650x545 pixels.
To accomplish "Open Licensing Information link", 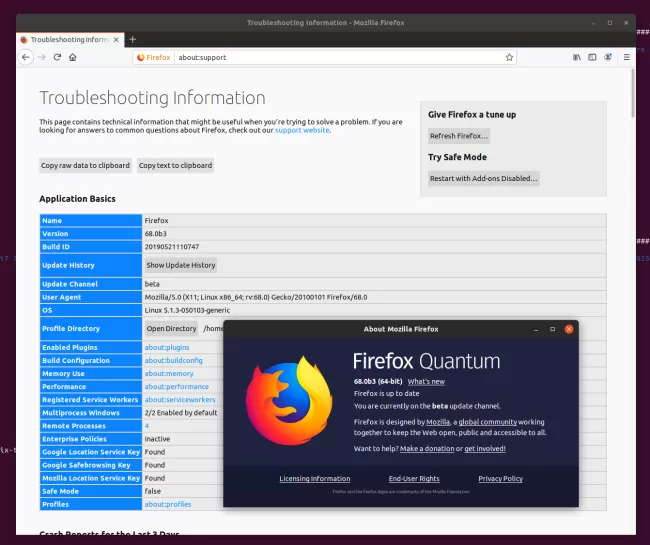I will (315, 479).
